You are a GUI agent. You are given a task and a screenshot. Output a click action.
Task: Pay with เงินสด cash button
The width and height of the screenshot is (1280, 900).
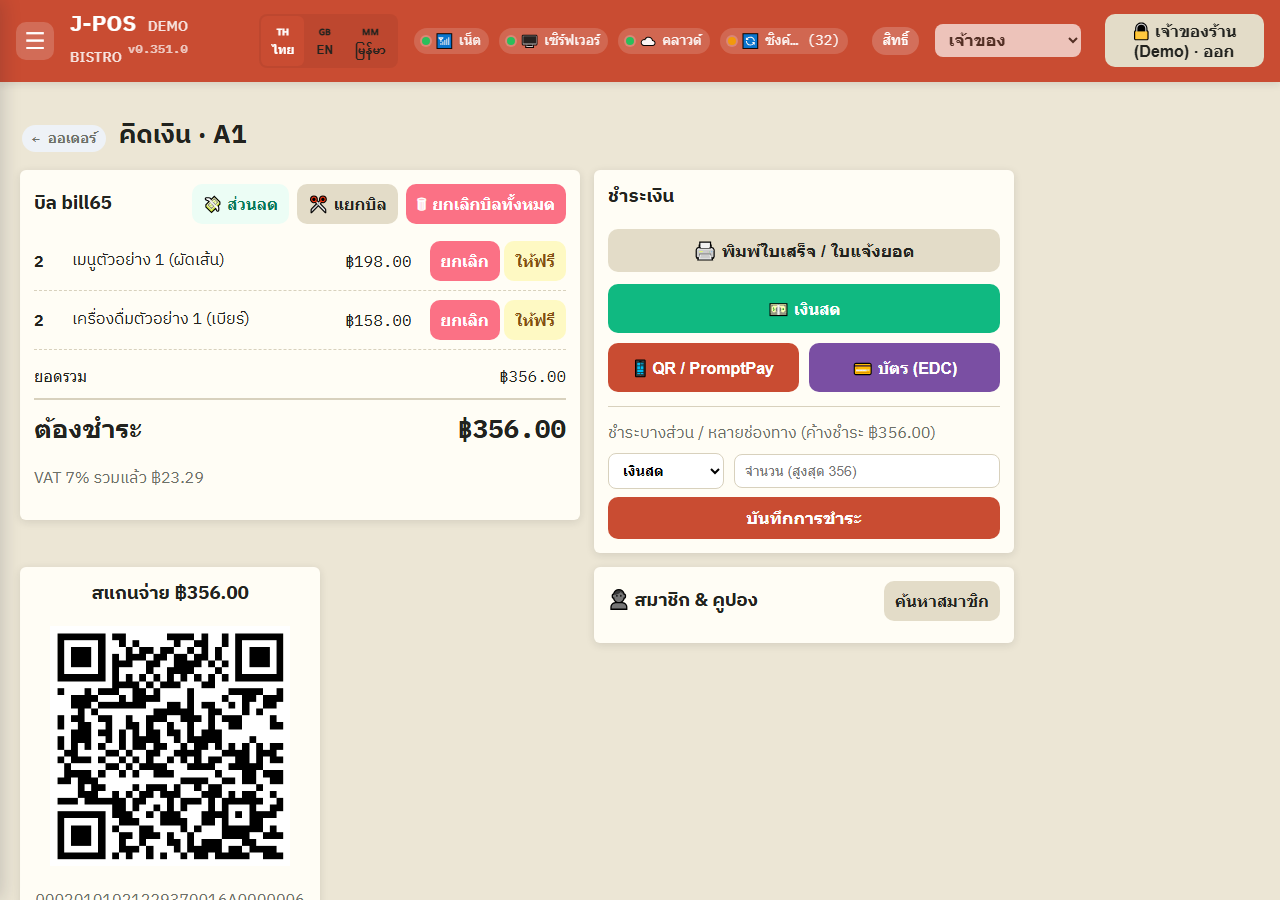tap(804, 309)
